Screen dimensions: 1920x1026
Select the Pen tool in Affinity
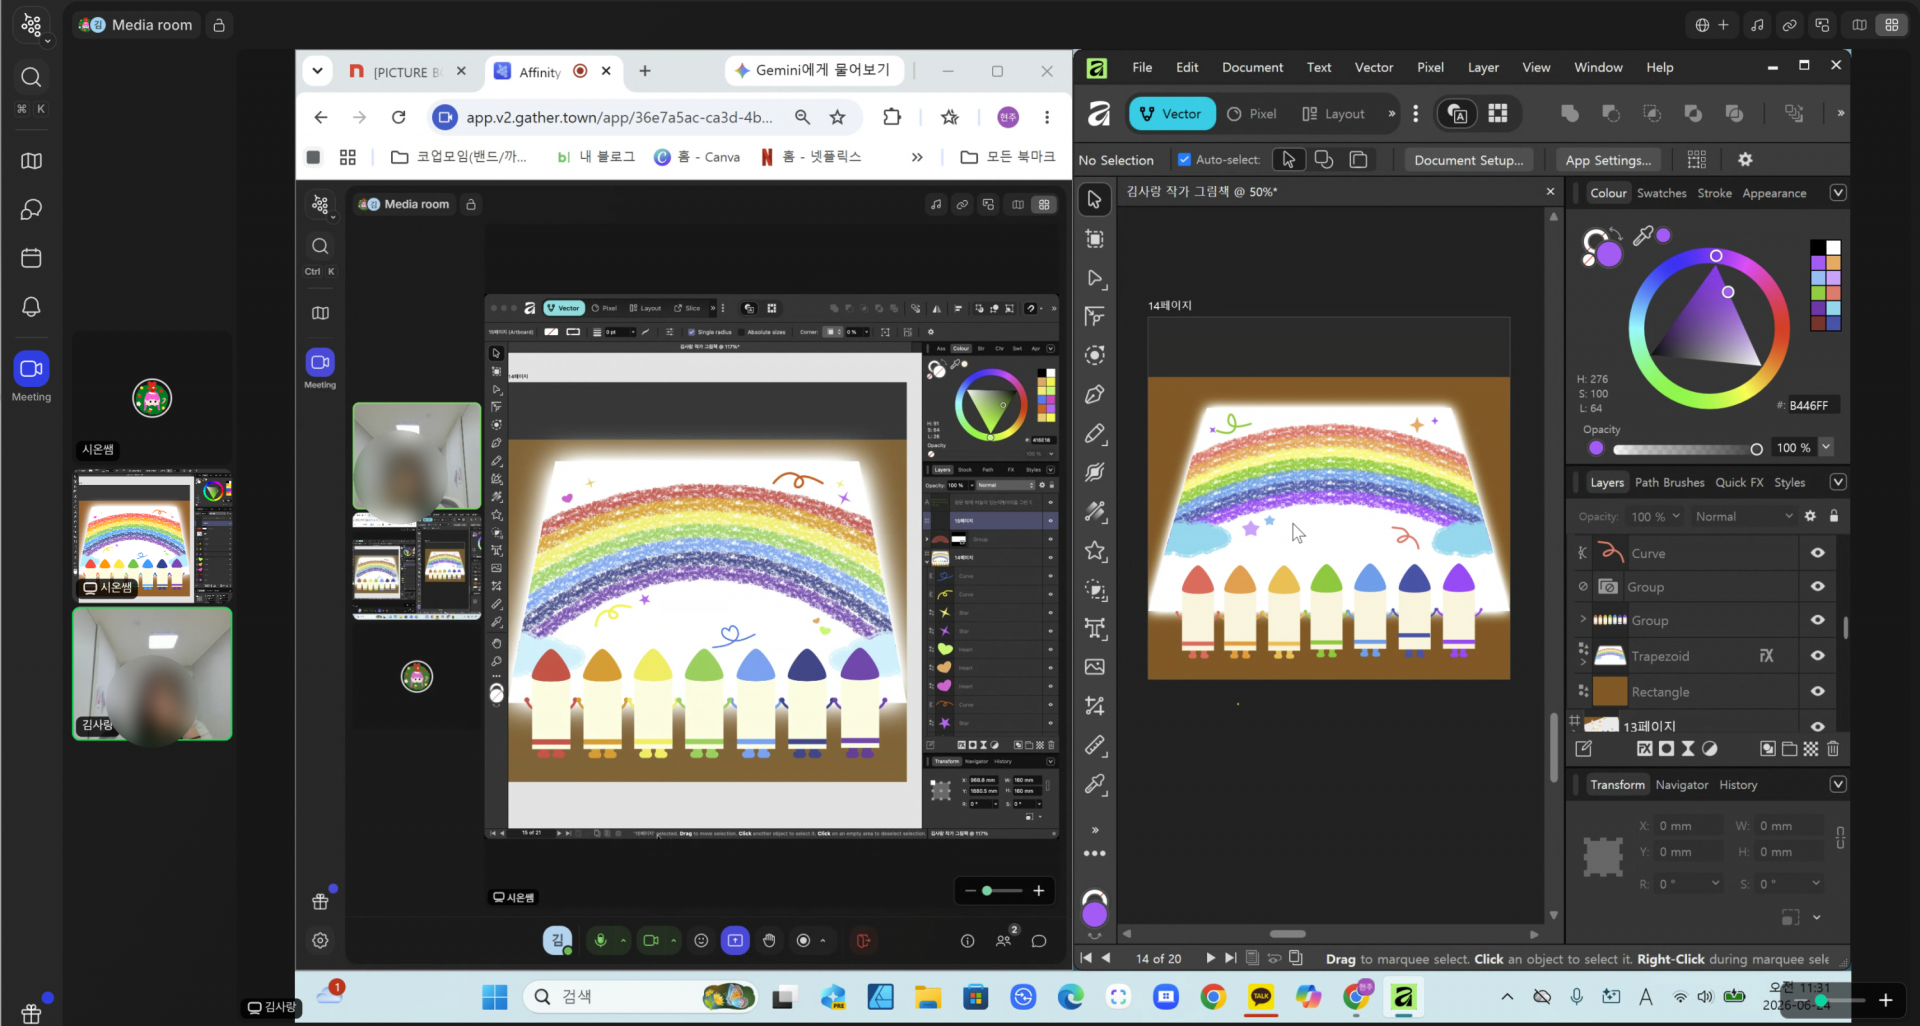coord(1095,394)
